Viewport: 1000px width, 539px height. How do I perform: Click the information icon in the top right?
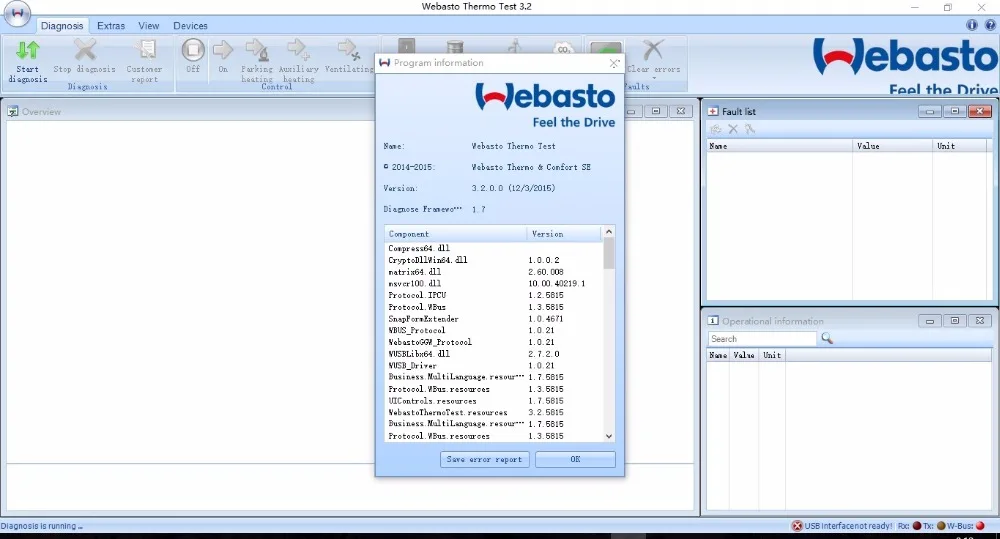(971, 25)
